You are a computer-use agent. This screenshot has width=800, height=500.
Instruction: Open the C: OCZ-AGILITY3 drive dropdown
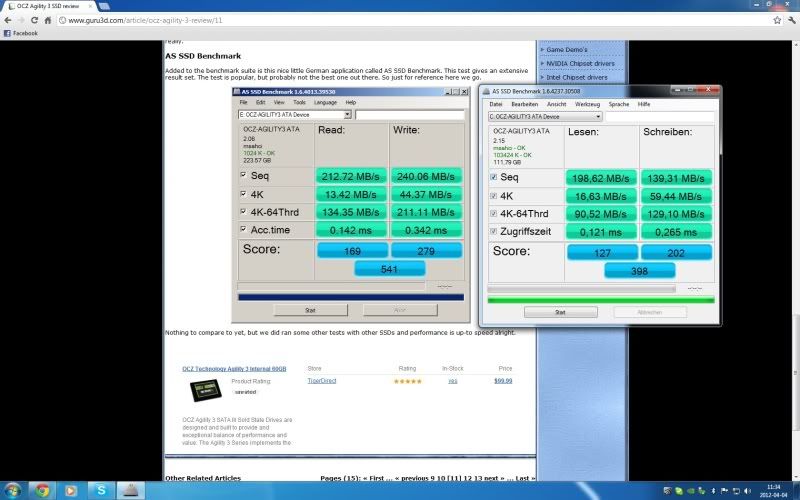(x=545, y=117)
